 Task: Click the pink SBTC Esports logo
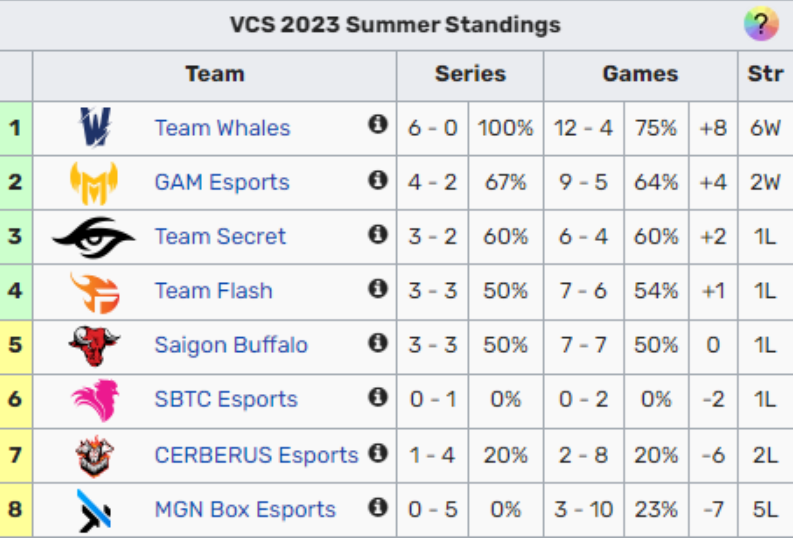(94, 399)
